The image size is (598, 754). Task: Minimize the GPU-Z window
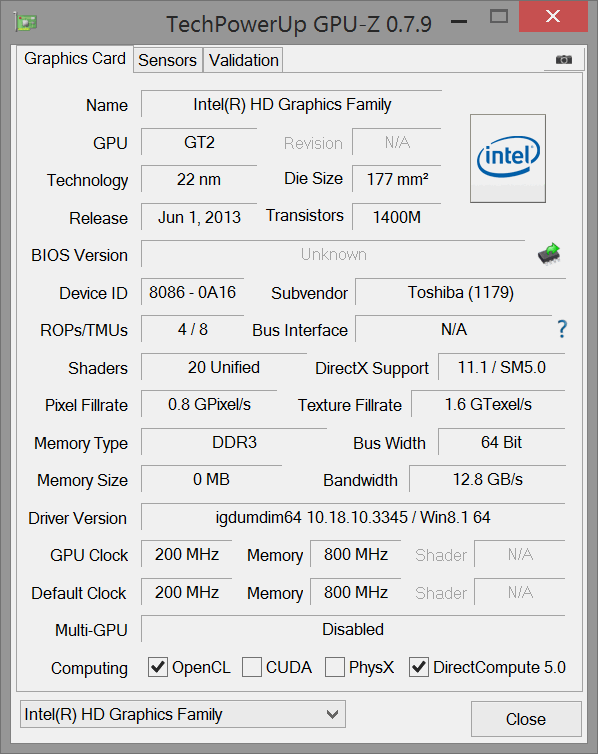[x=459, y=22]
